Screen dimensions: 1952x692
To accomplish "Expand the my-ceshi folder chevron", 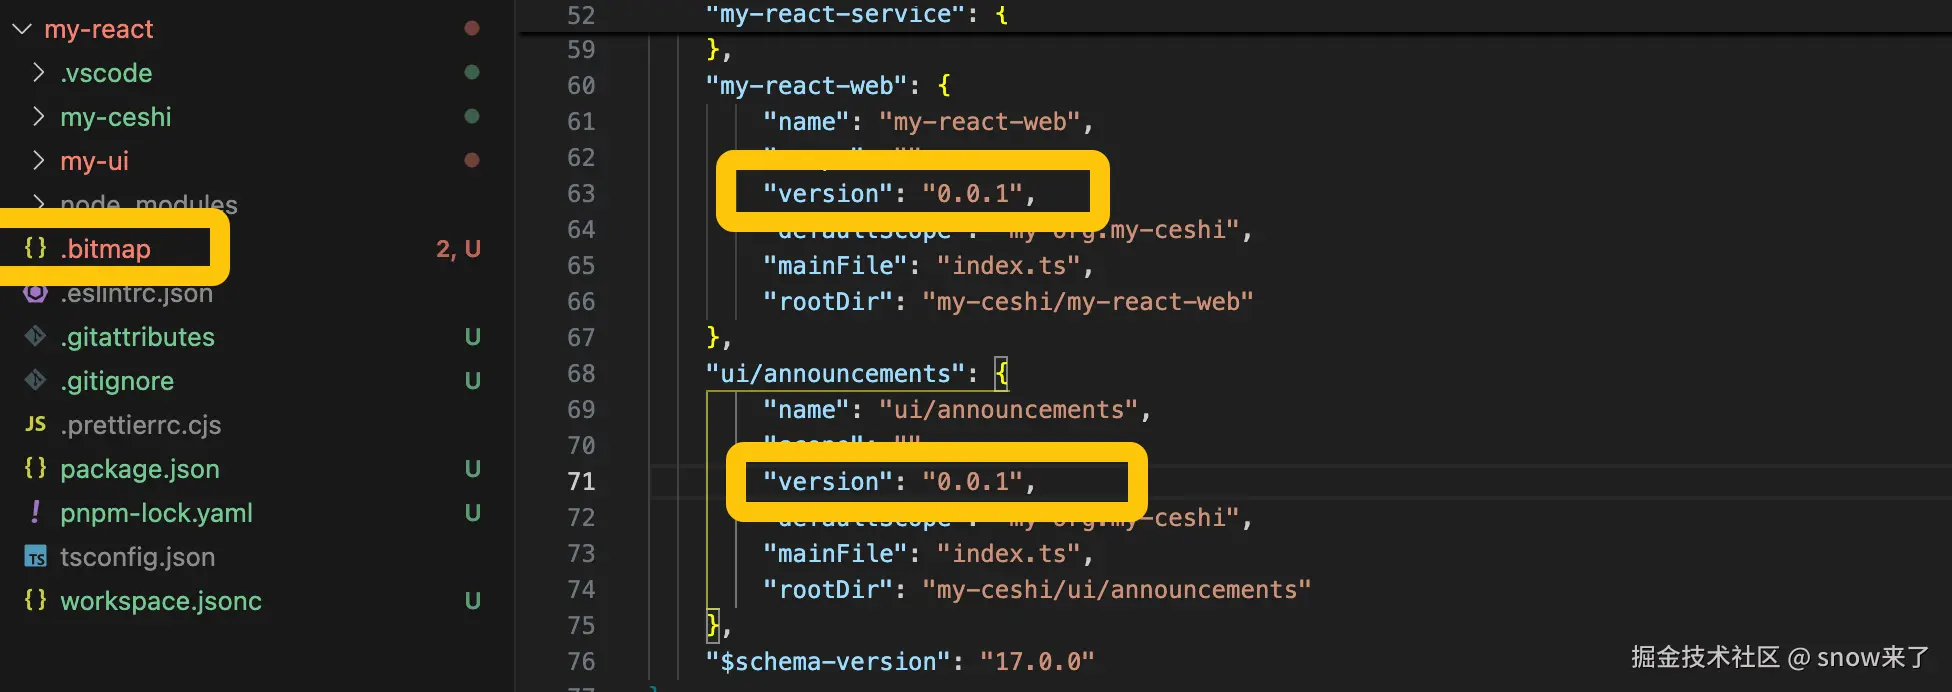I will [38, 117].
